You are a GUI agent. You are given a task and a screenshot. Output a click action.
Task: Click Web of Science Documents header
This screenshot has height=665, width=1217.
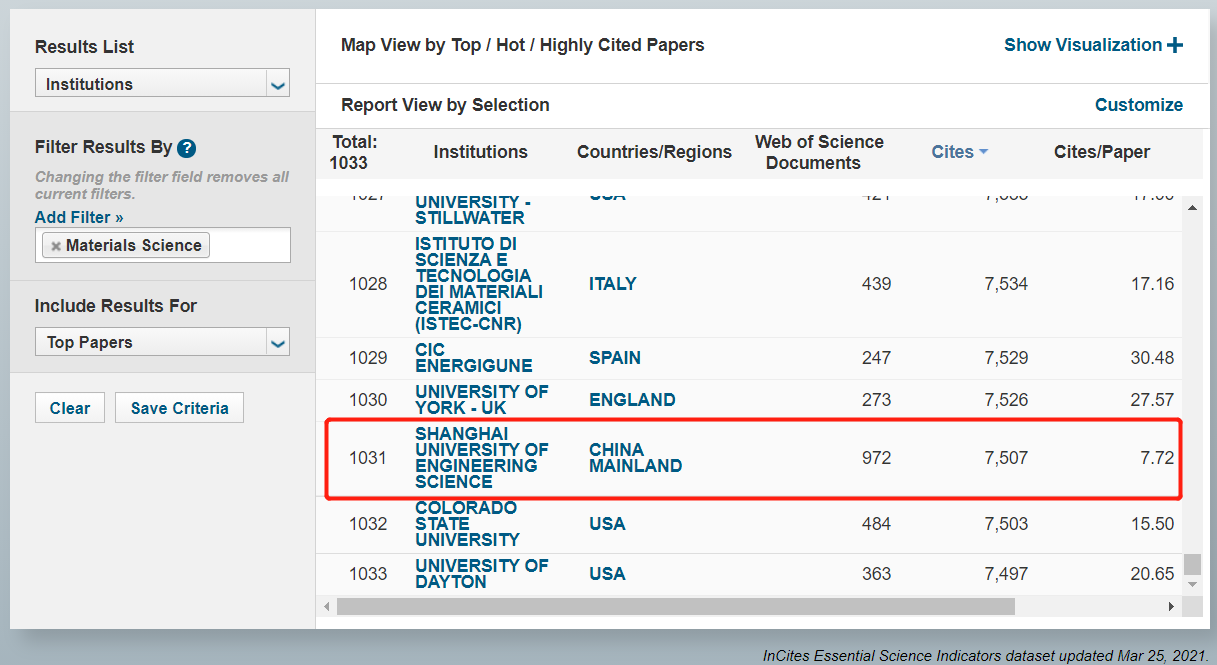[819, 152]
